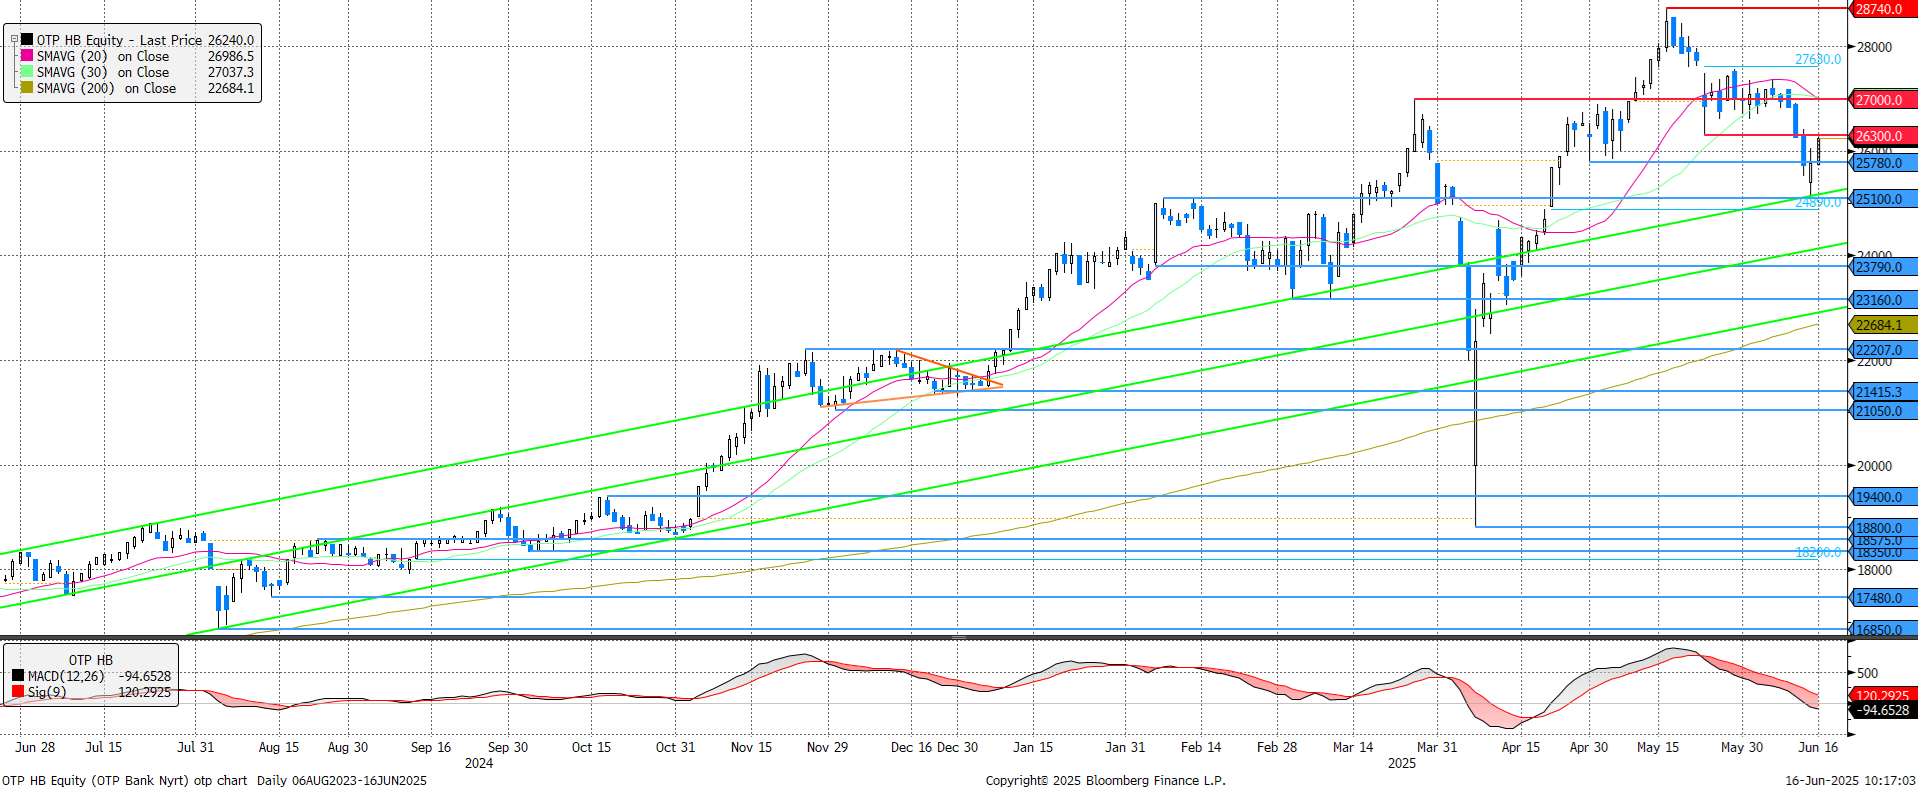Click the black Last Price color swatch
The height and width of the screenshot is (789, 1918).
[x=27, y=40]
